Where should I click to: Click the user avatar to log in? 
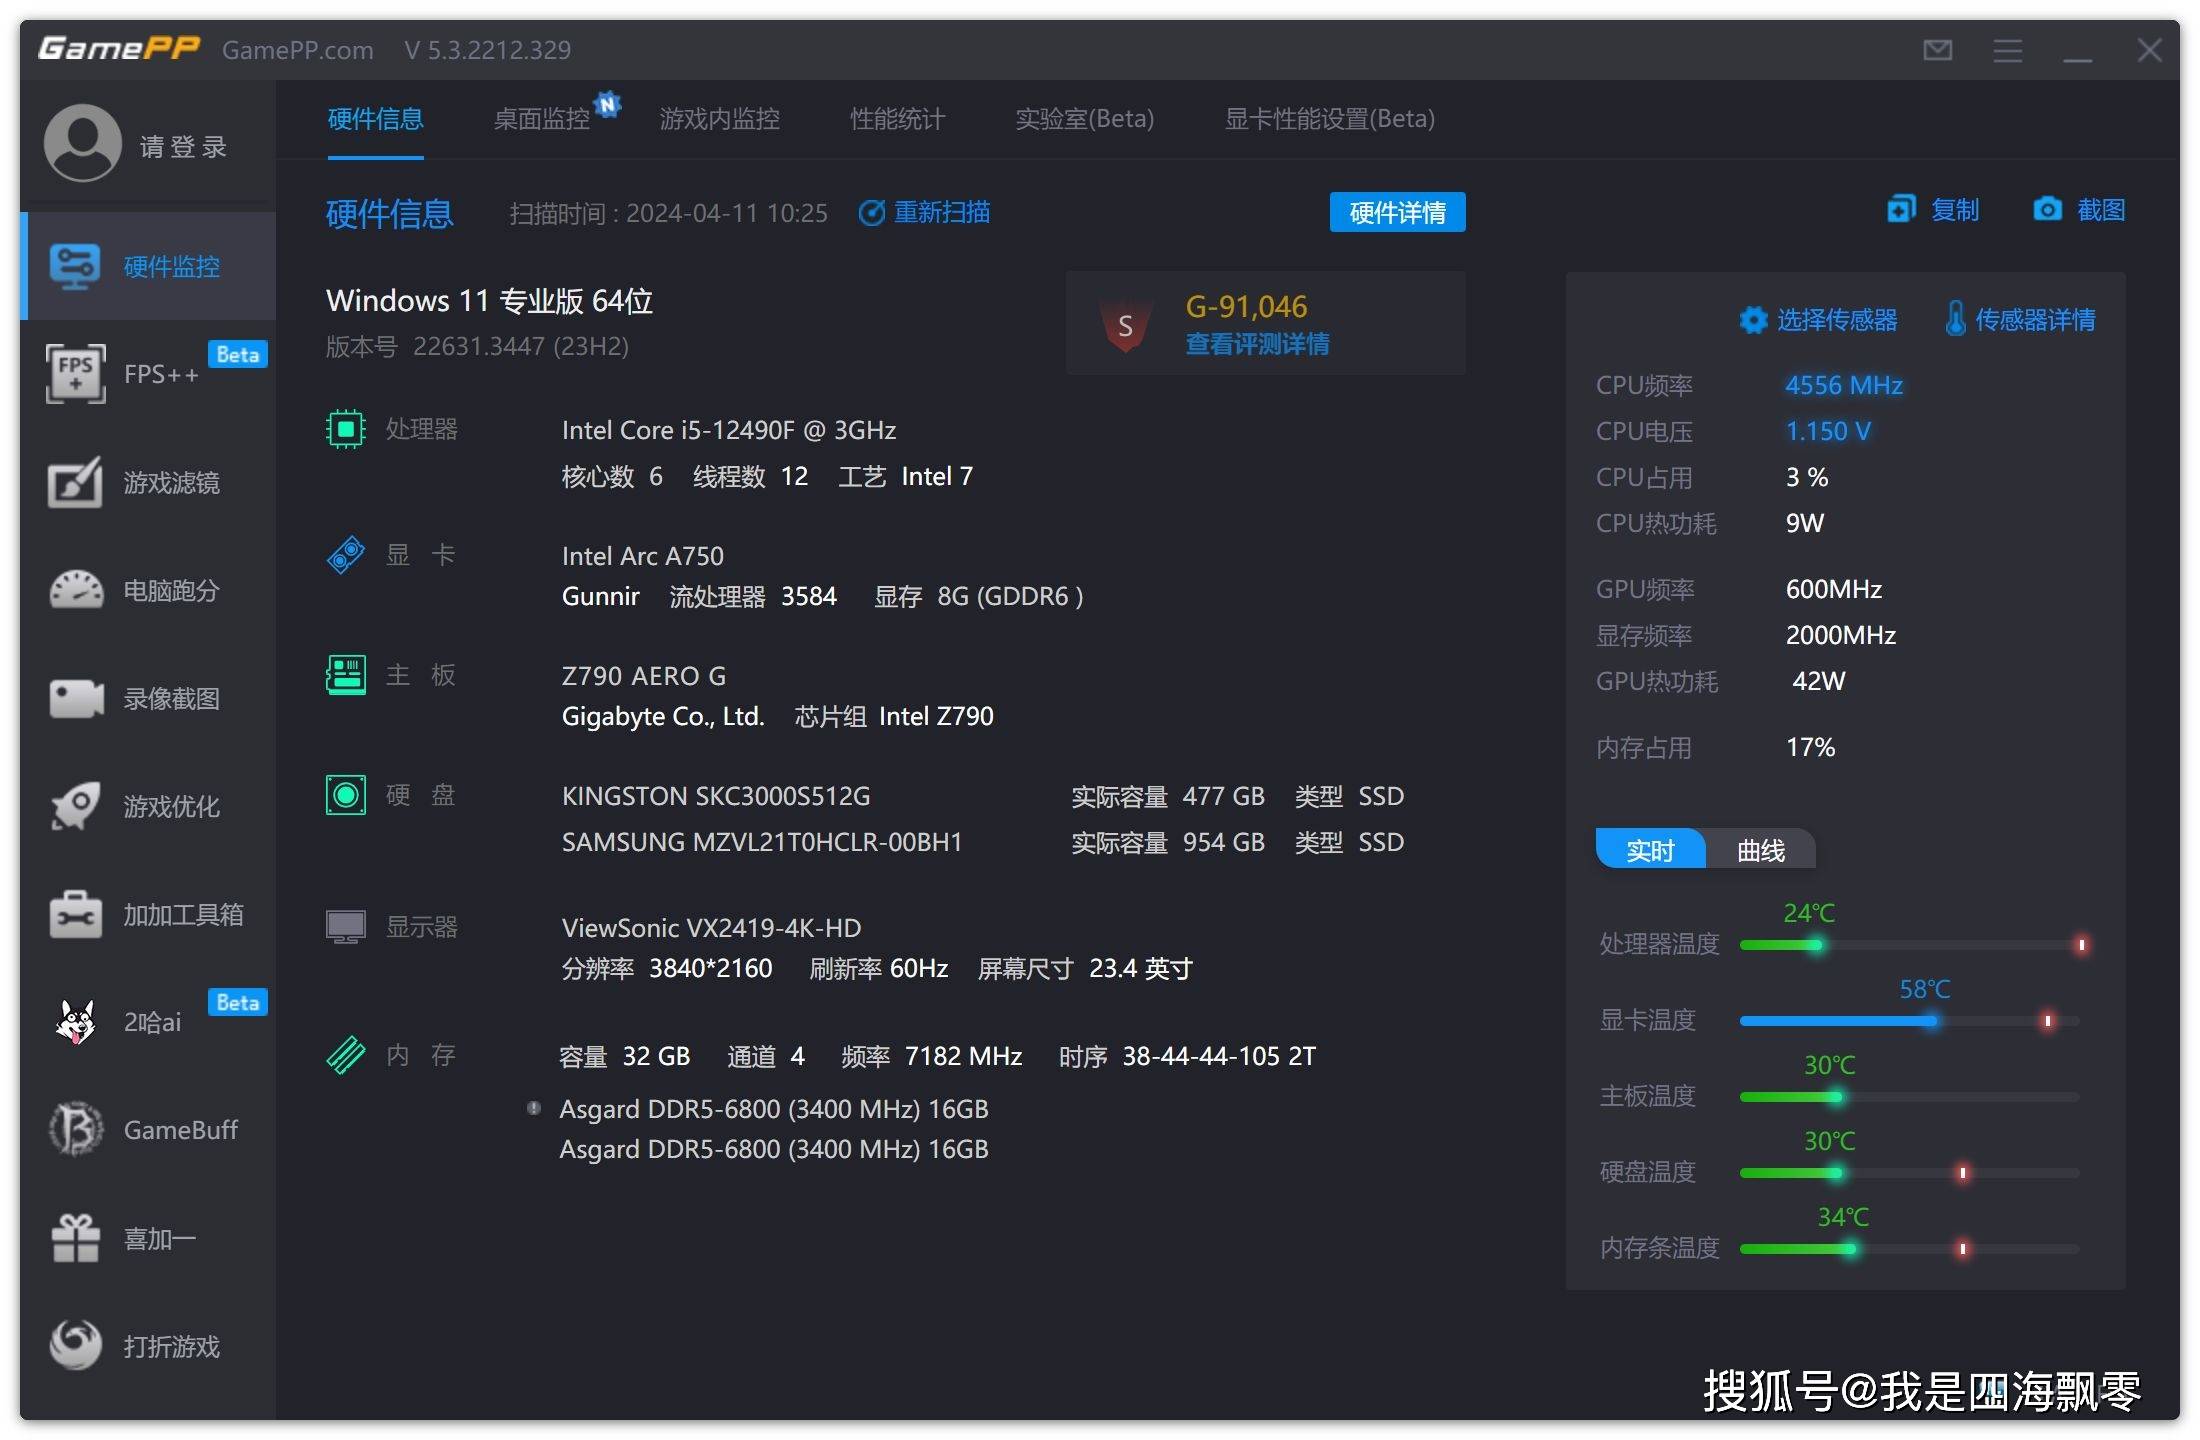point(82,143)
